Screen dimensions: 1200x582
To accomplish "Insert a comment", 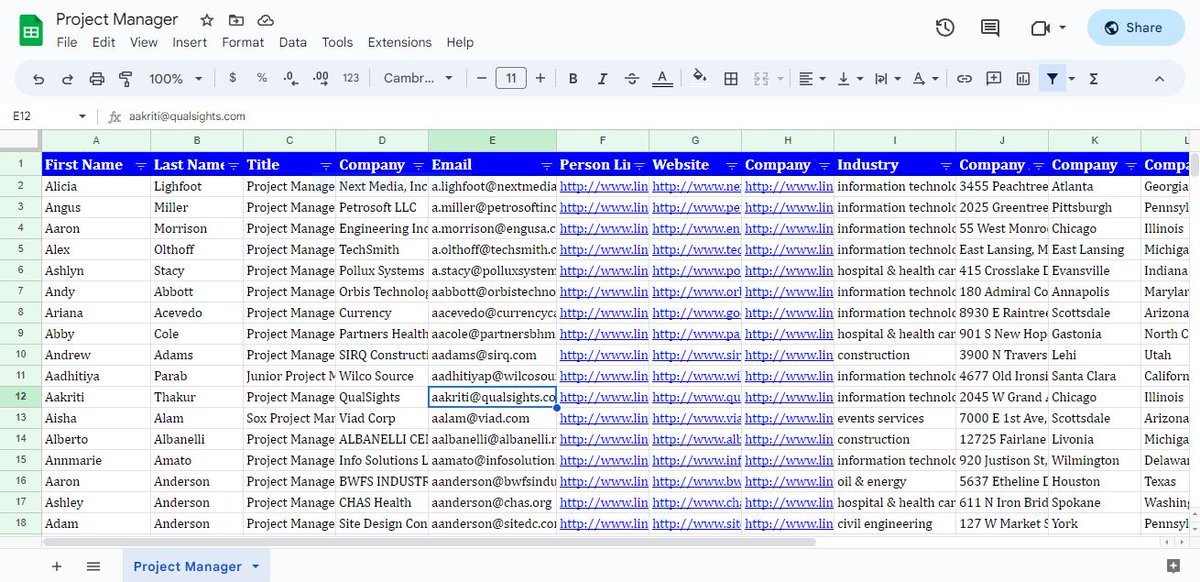I will tap(994, 78).
